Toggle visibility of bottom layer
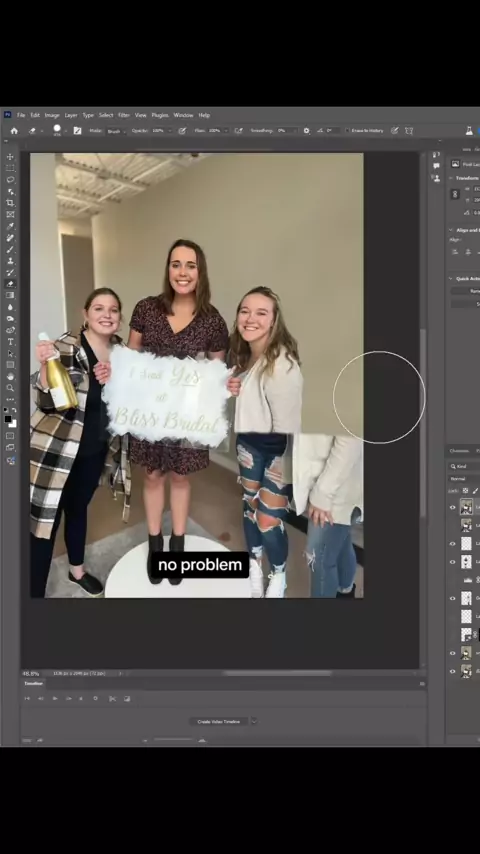The width and height of the screenshot is (480, 854). click(452, 671)
